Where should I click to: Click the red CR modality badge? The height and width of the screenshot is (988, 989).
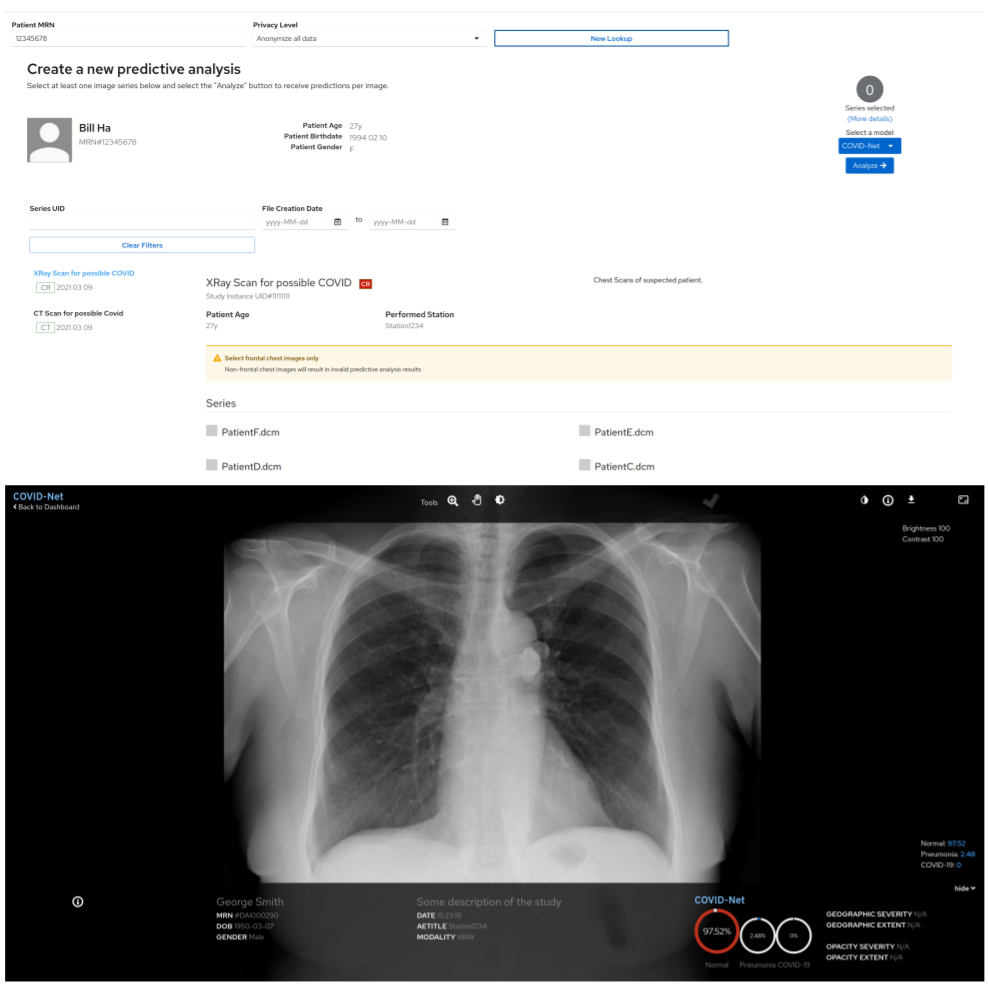pos(365,284)
